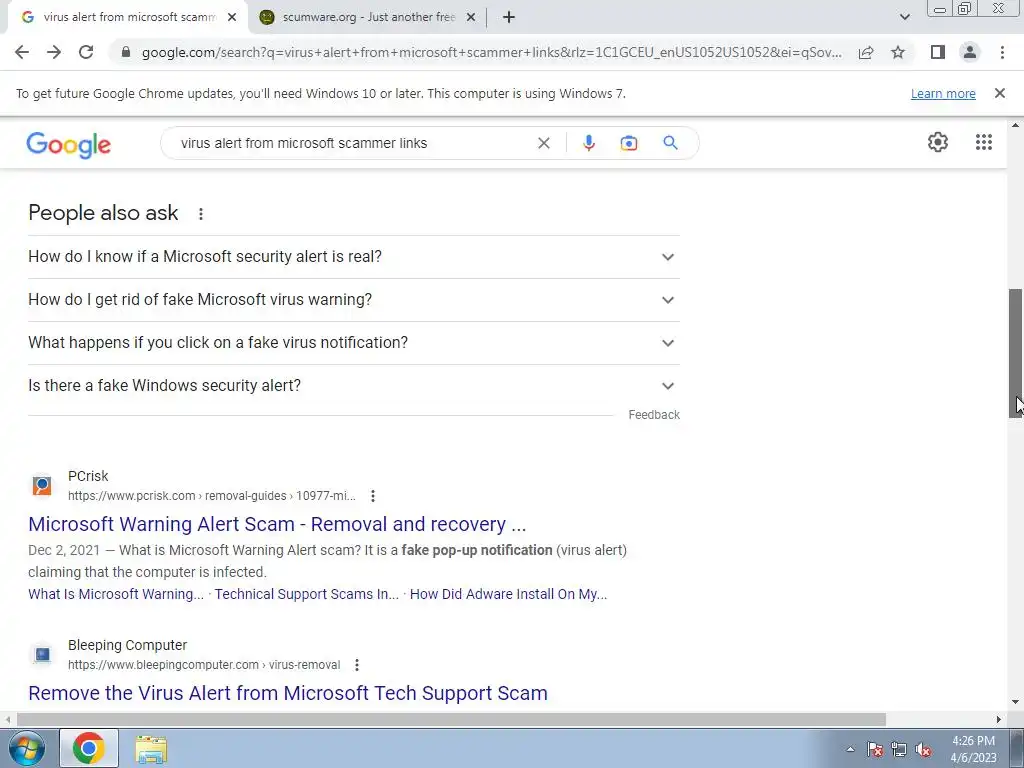Click the horizontal scrollbar right arrow
The width and height of the screenshot is (1024, 768).
click(x=999, y=720)
